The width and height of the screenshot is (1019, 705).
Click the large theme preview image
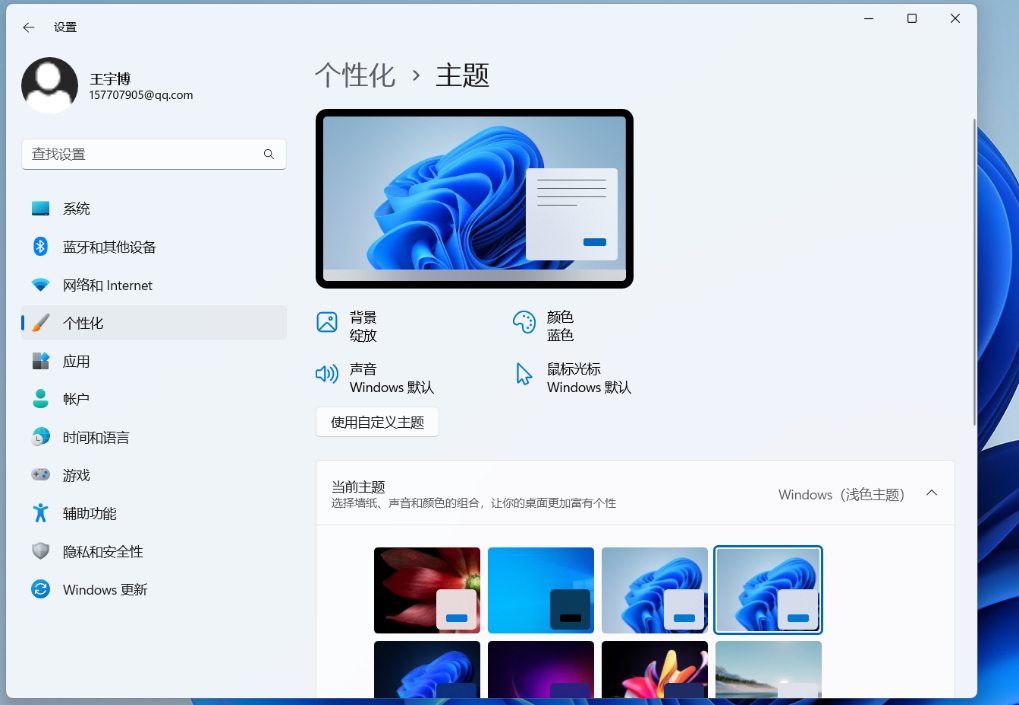coord(474,199)
